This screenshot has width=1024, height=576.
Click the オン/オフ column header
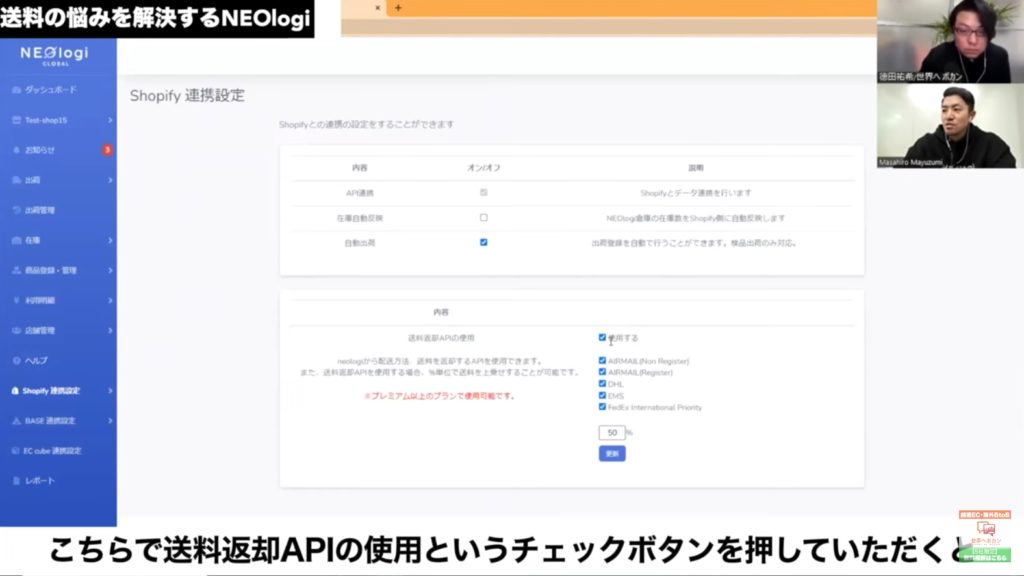tap(483, 168)
